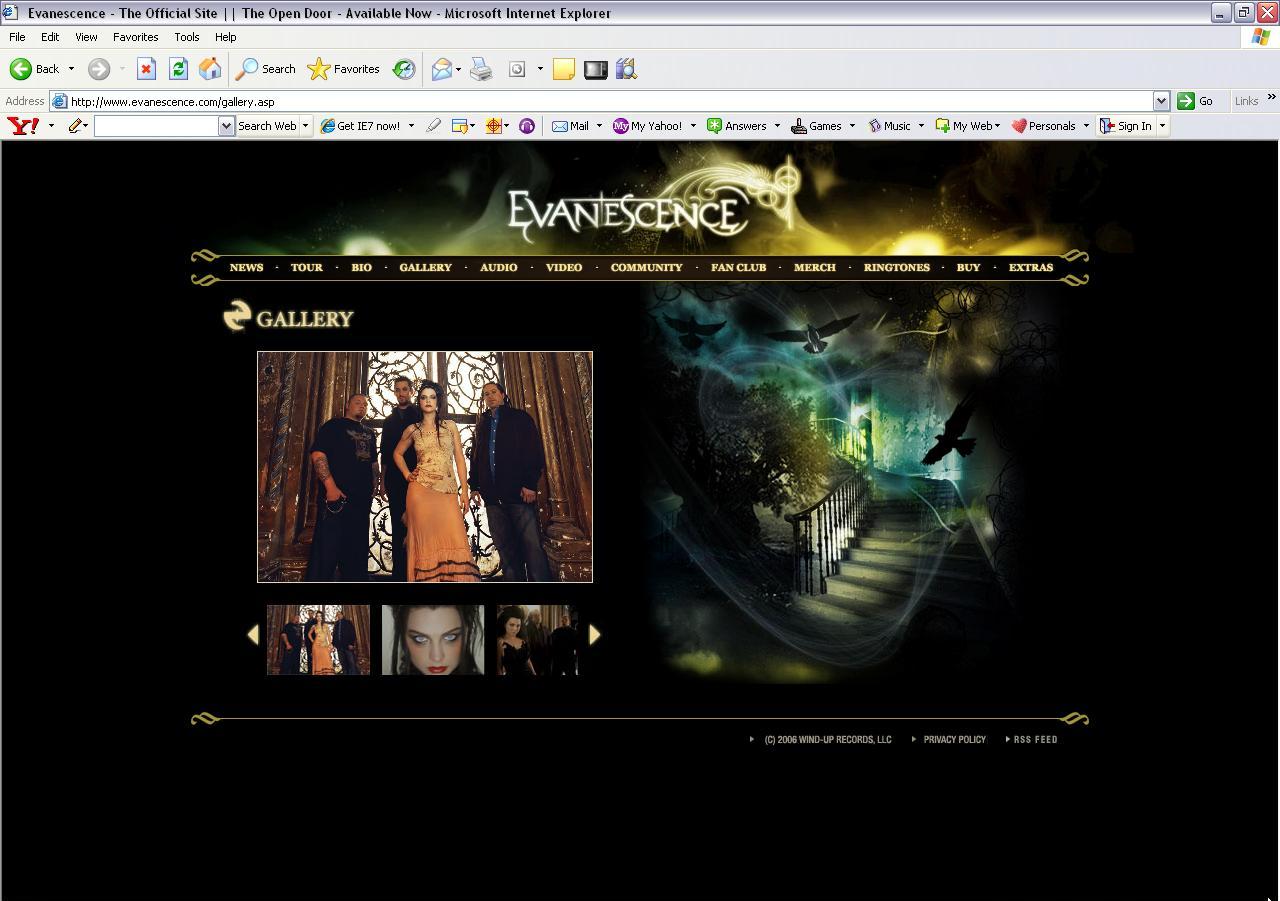This screenshot has height=901, width=1280.
Task: Click the Yahoo! logo in the toolbar
Action: [23, 126]
